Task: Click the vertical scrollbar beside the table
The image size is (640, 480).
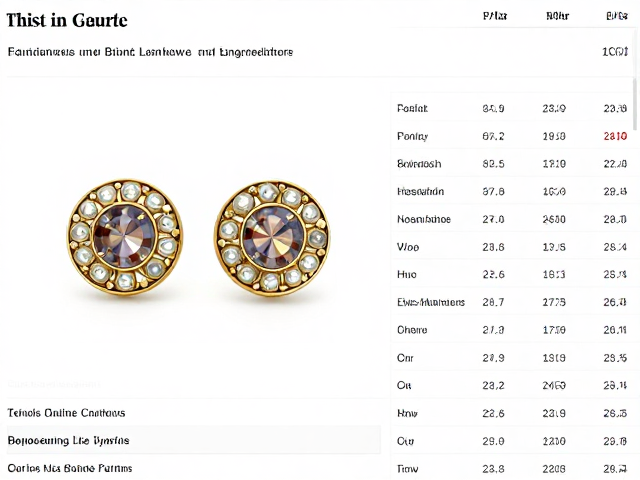Action: coord(635,104)
